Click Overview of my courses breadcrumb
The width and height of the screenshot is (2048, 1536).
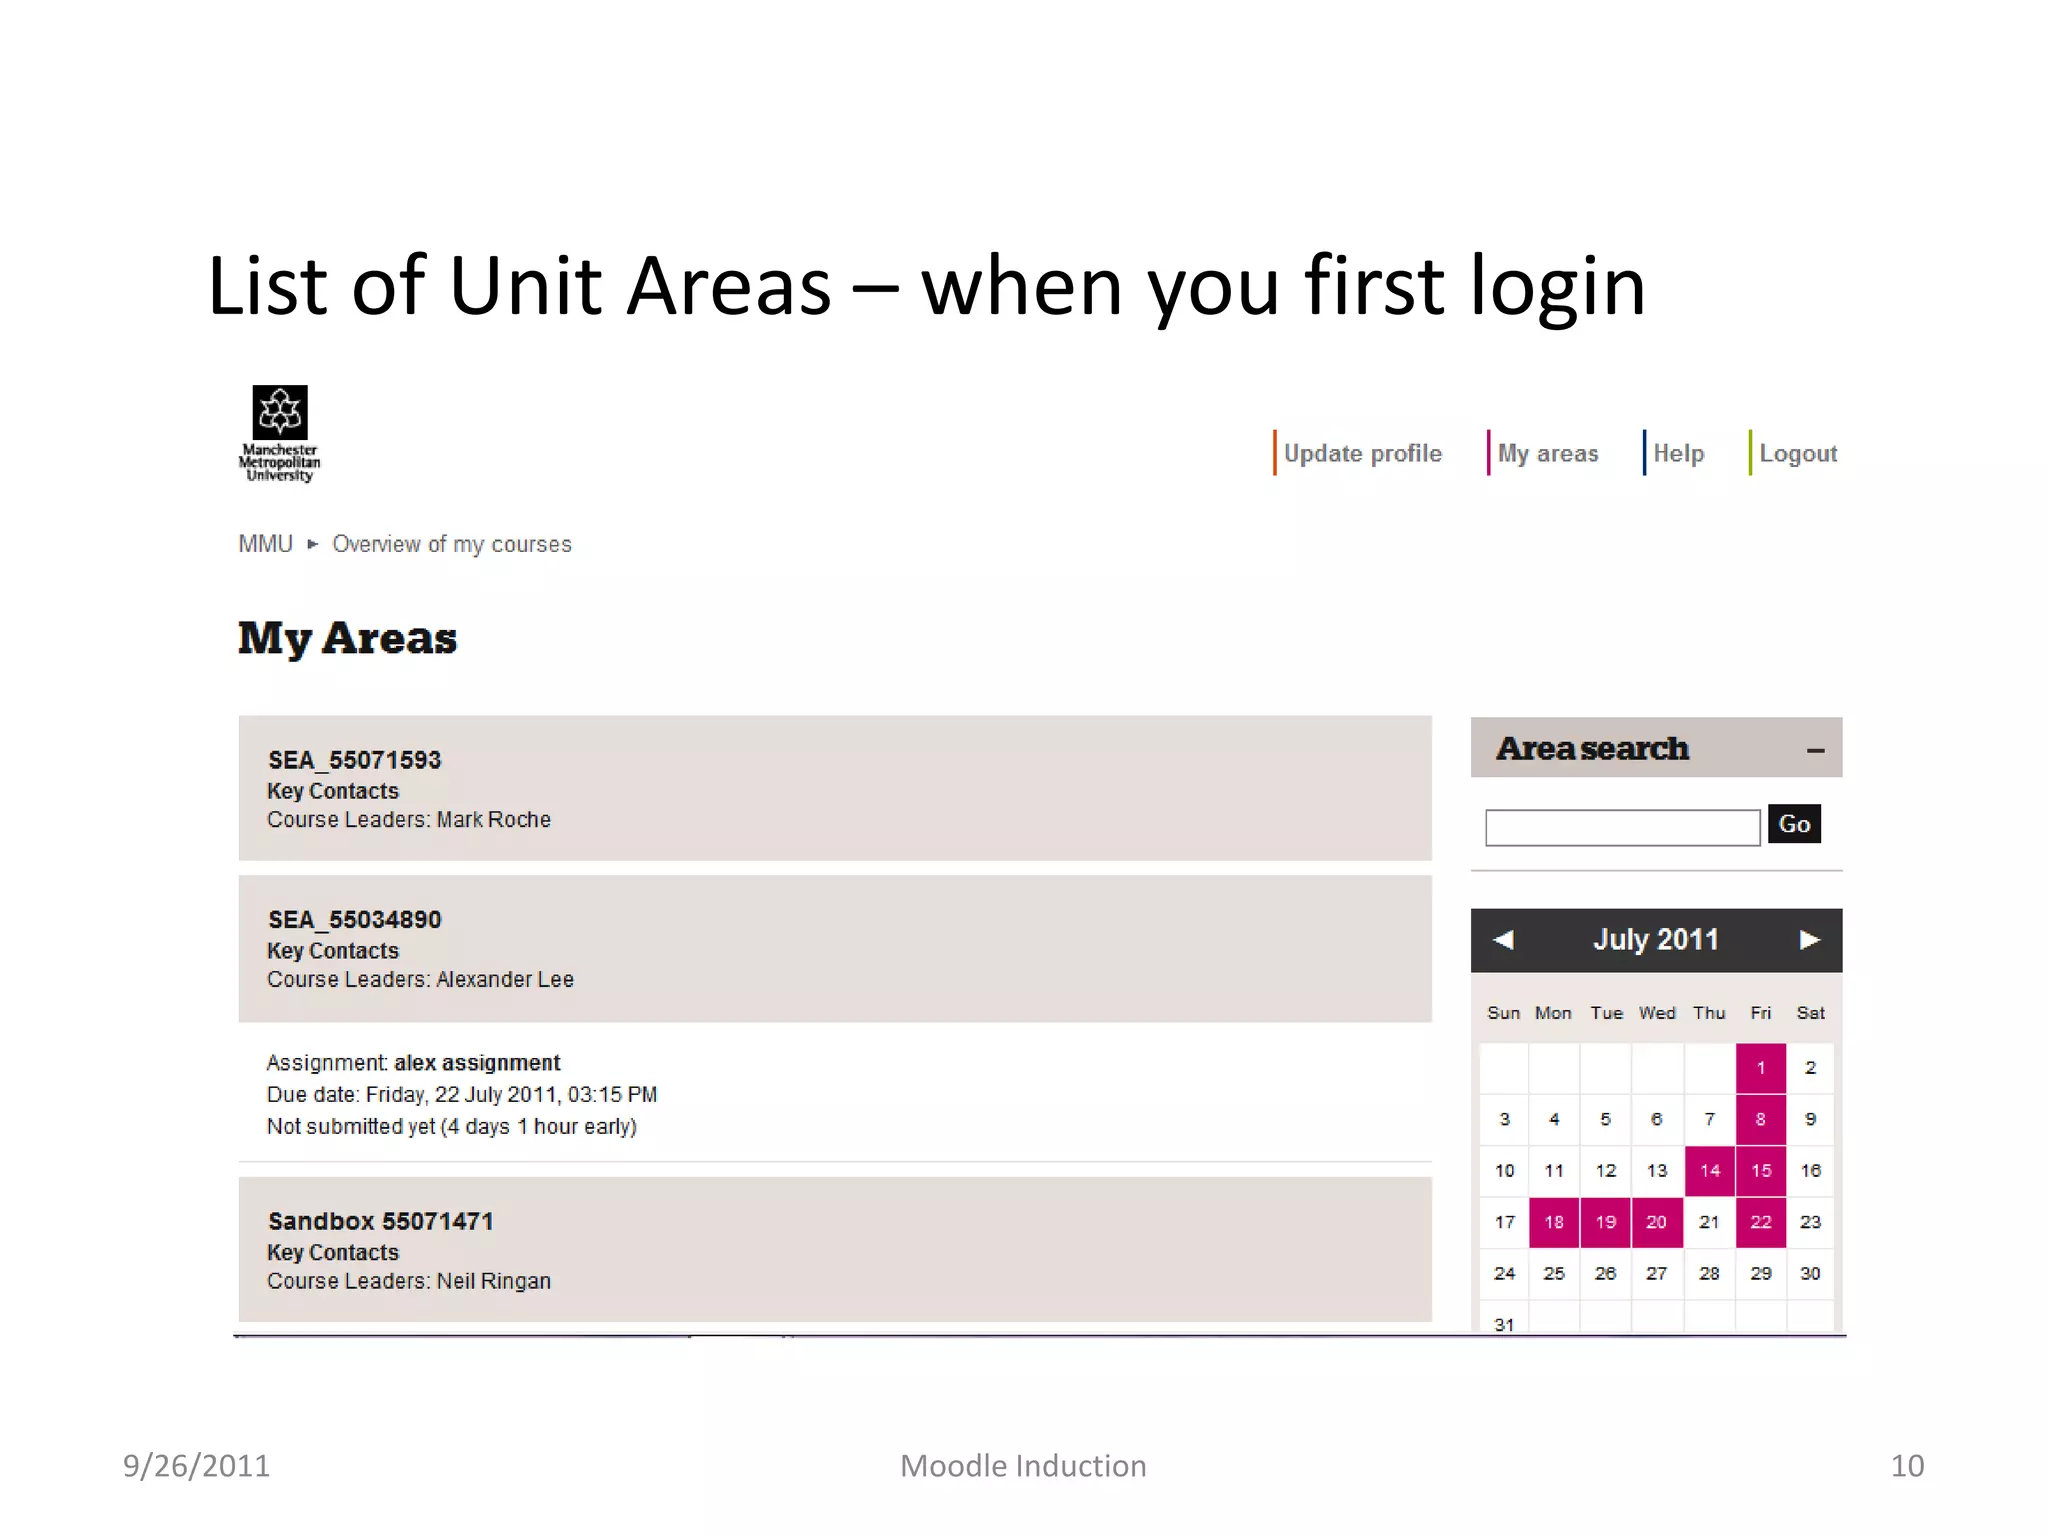pyautogui.click(x=452, y=544)
